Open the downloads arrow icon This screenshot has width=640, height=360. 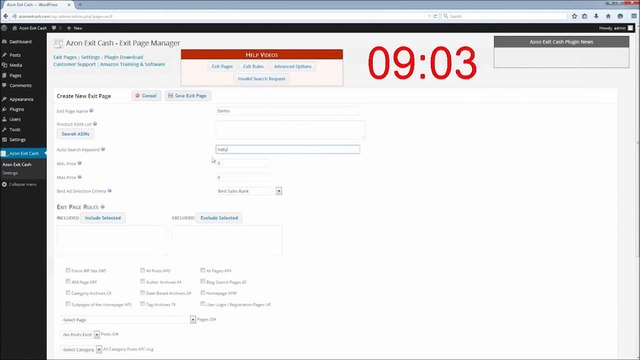click(596, 16)
